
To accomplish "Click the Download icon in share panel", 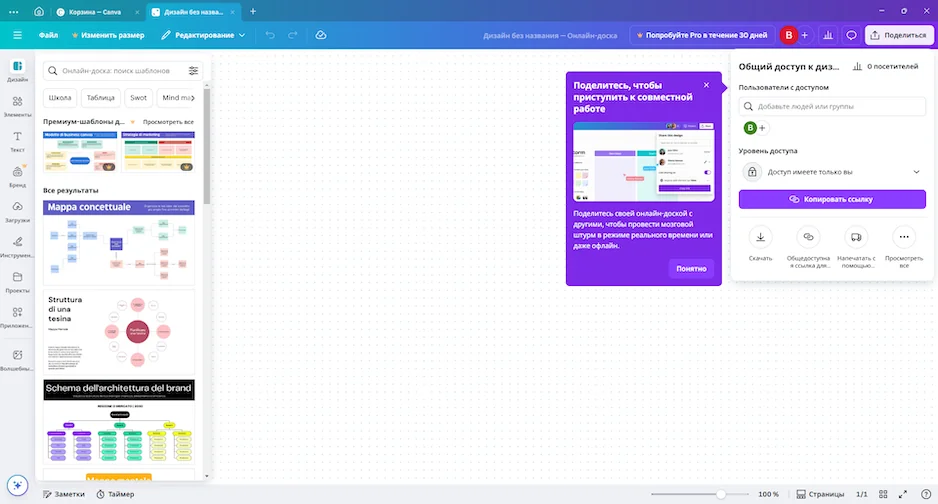I will click(x=760, y=237).
